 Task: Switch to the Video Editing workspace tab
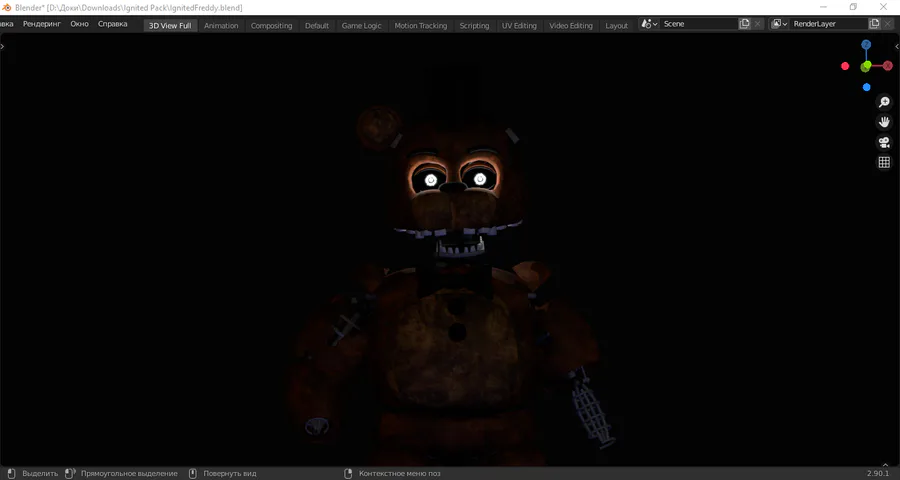pyautogui.click(x=571, y=25)
